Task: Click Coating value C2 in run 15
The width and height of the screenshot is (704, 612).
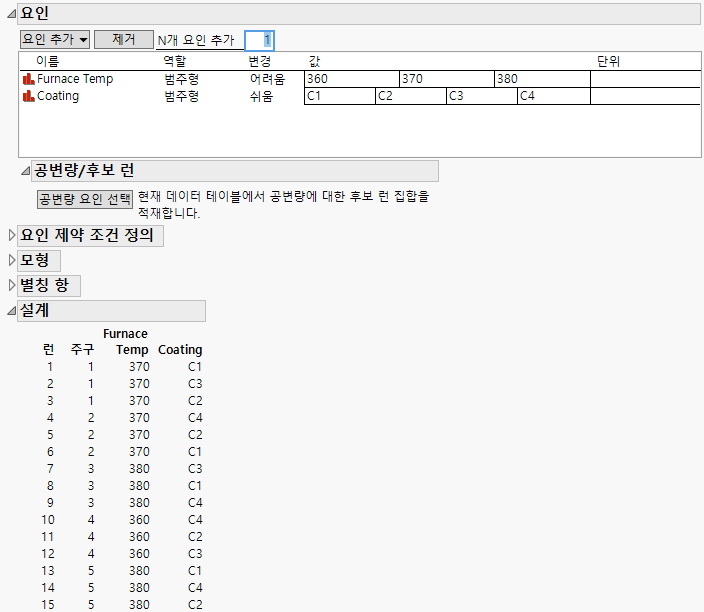Action: coord(195,605)
